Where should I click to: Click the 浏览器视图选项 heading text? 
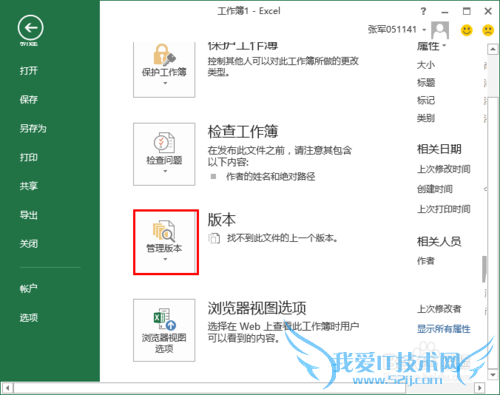[257, 308]
